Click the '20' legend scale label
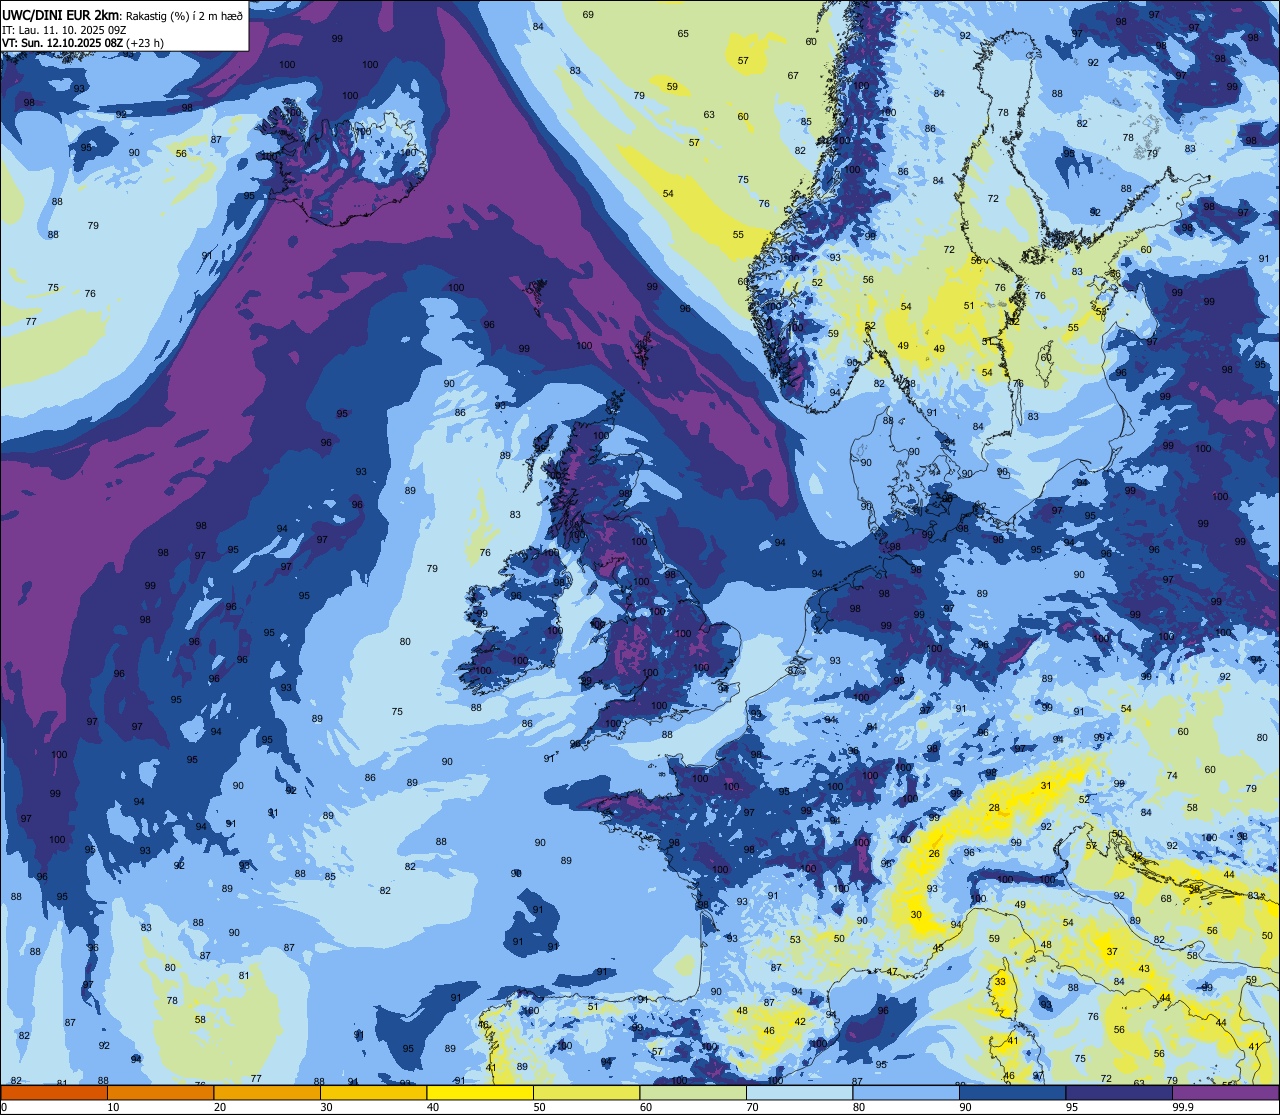Screen dimensions: 1280x1115 (220, 1107)
